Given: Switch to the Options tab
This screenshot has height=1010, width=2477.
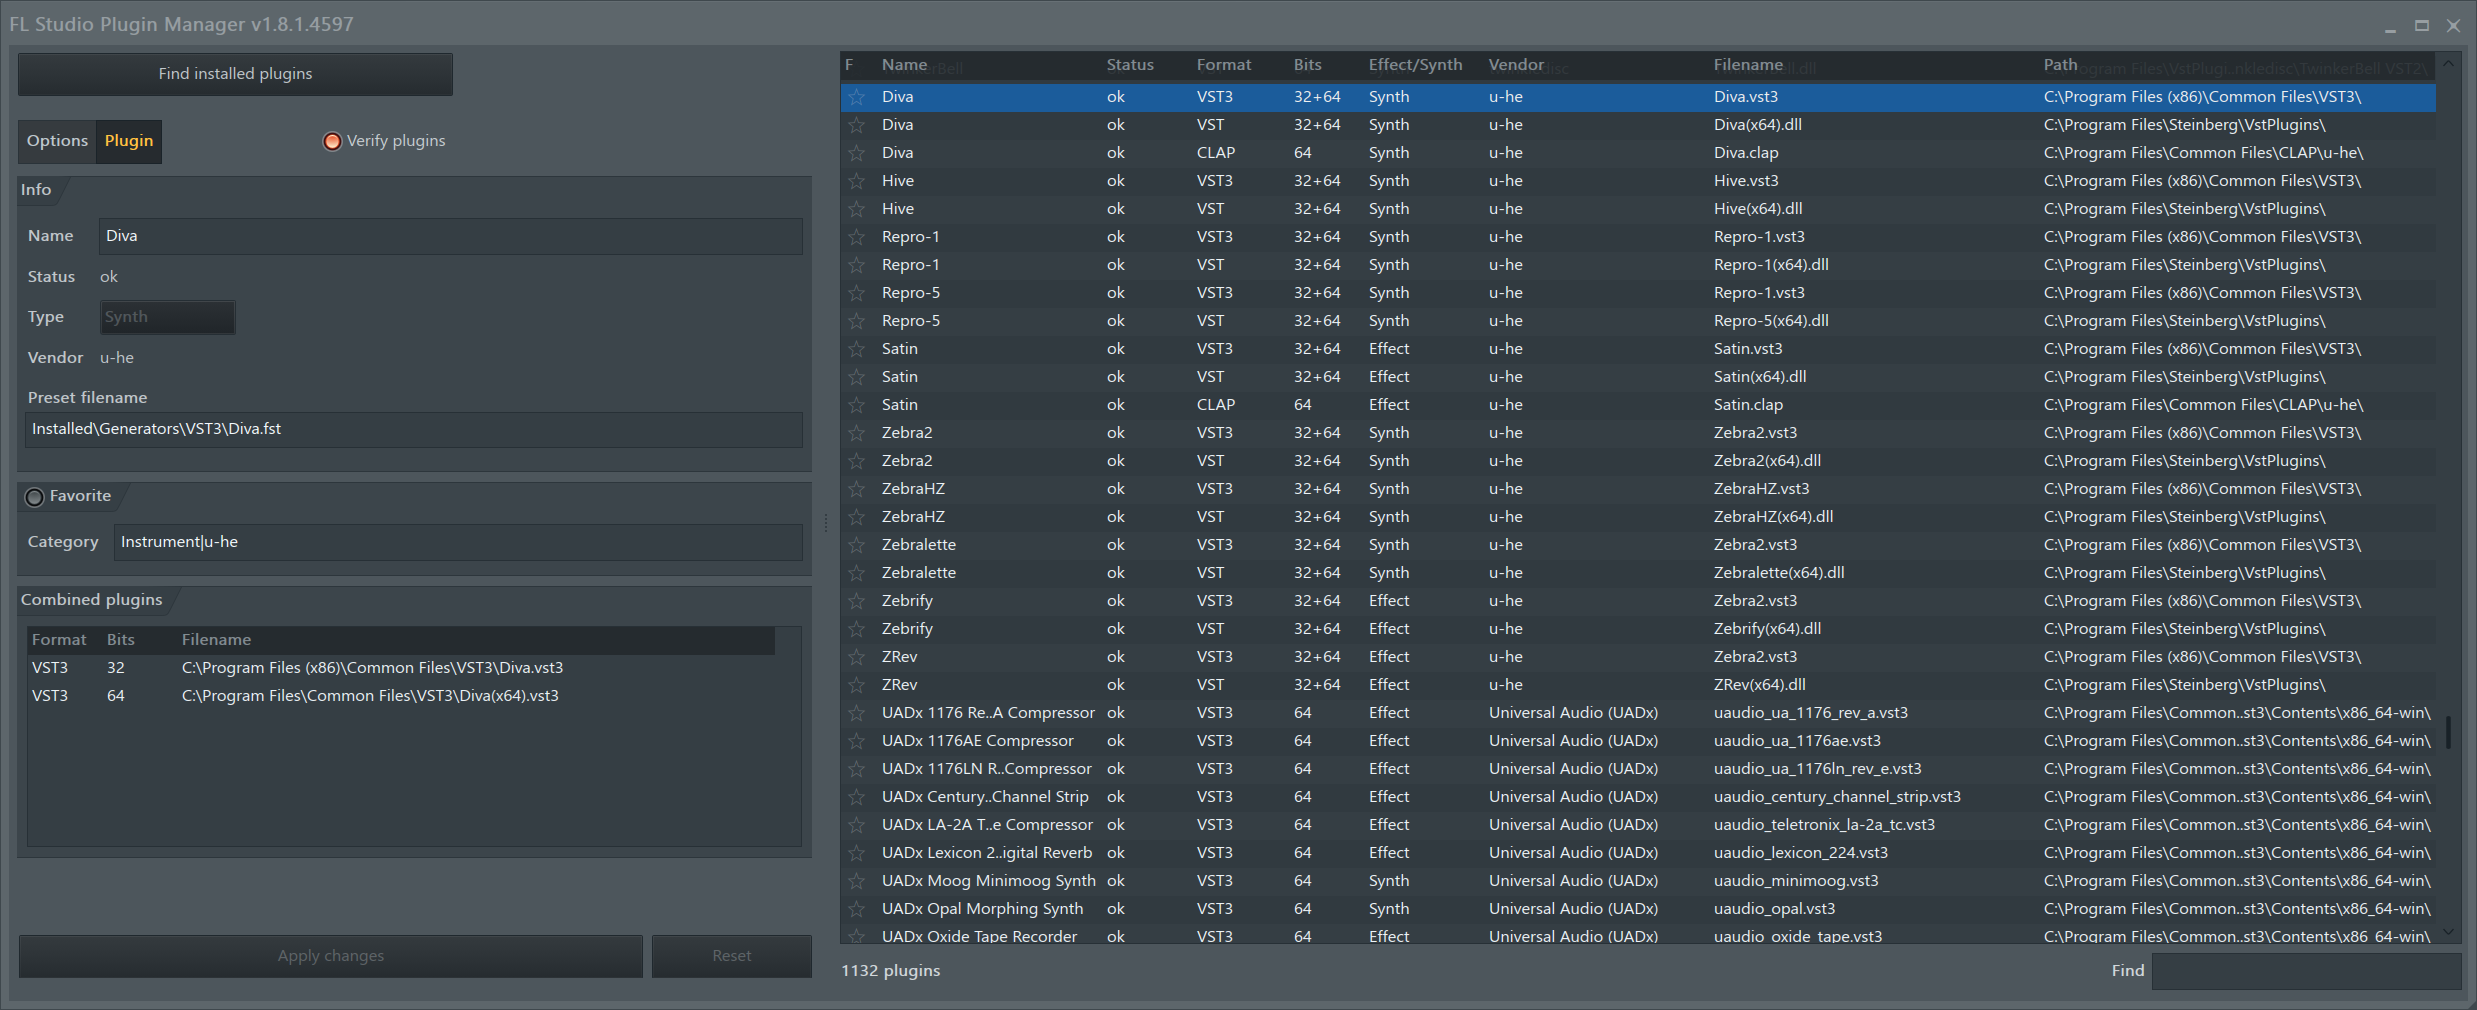Looking at the screenshot, I should 57,141.
